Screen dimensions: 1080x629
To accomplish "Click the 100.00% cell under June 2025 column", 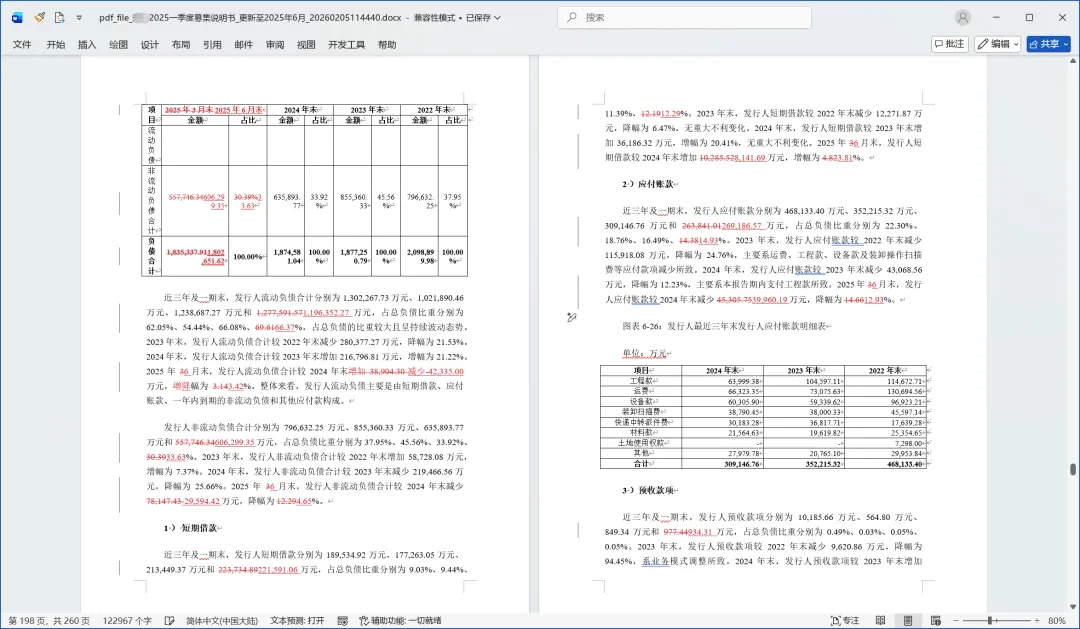I will click(247, 257).
